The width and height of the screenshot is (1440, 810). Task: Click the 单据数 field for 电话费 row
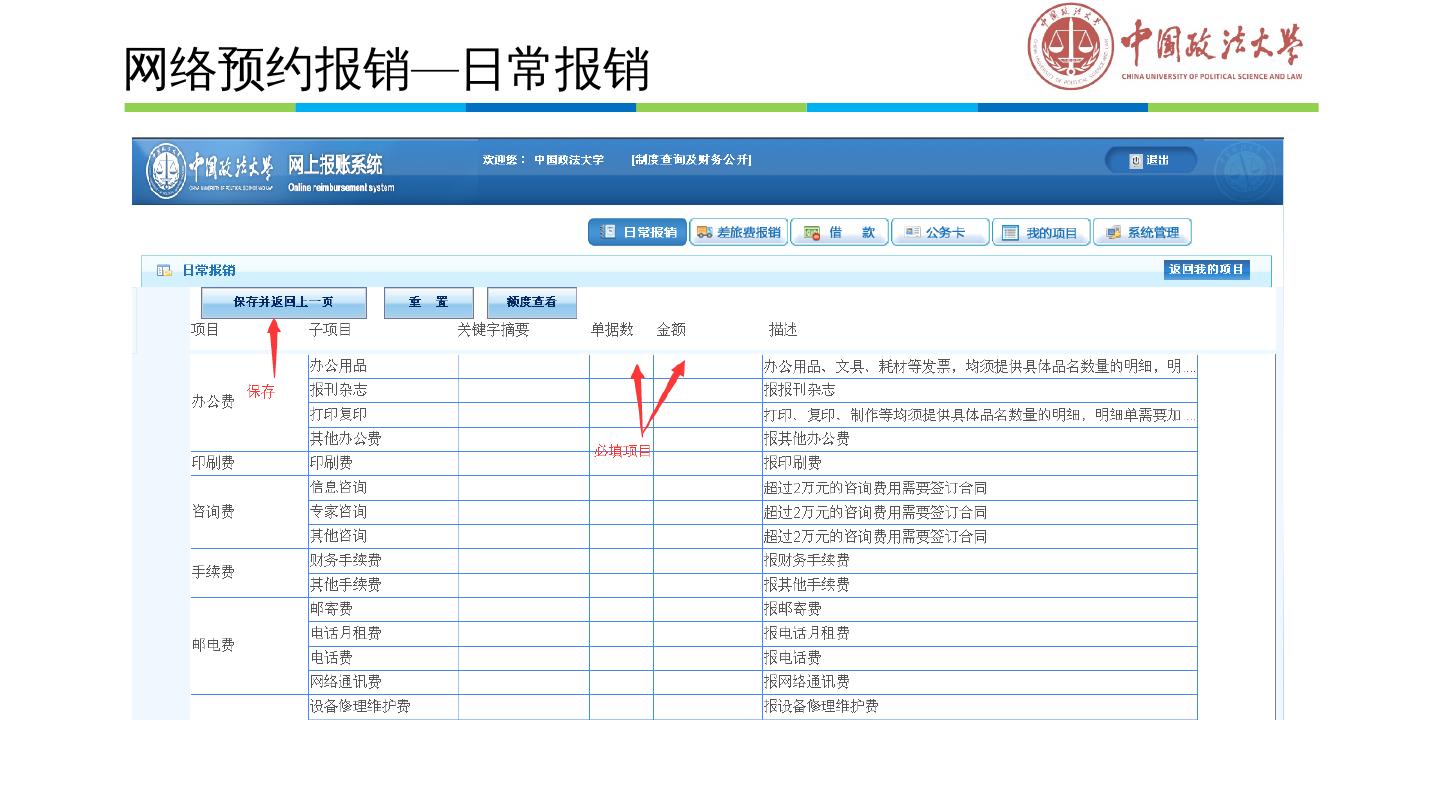point(621,658)
